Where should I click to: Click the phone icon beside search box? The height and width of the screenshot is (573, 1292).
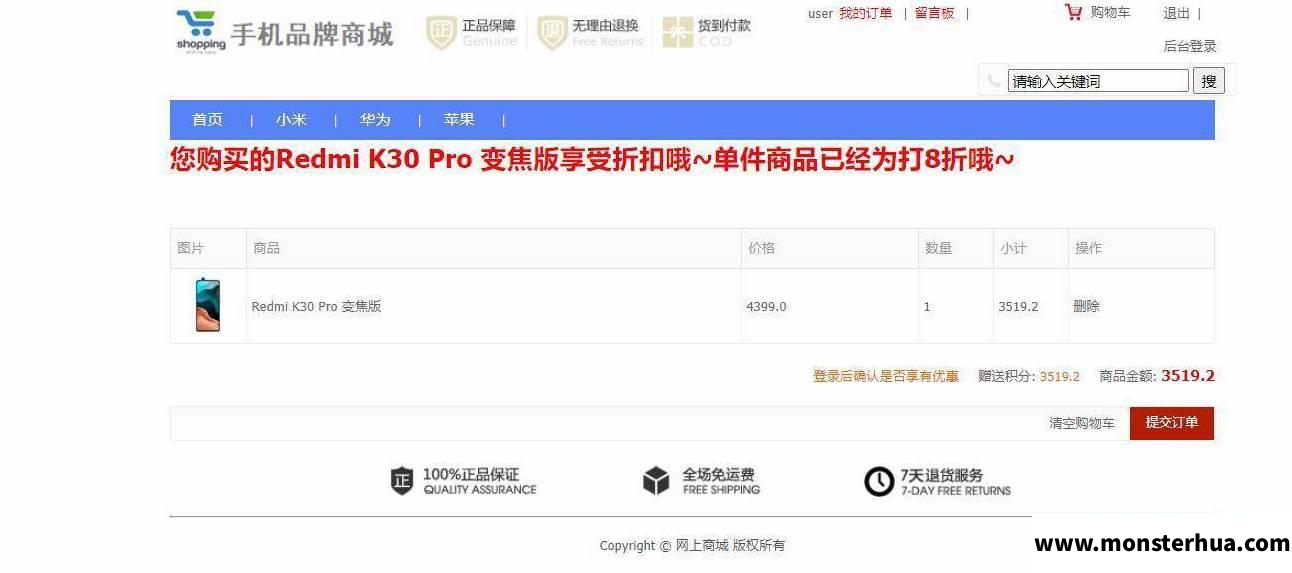pyautogui.click(x=993, y=81)
